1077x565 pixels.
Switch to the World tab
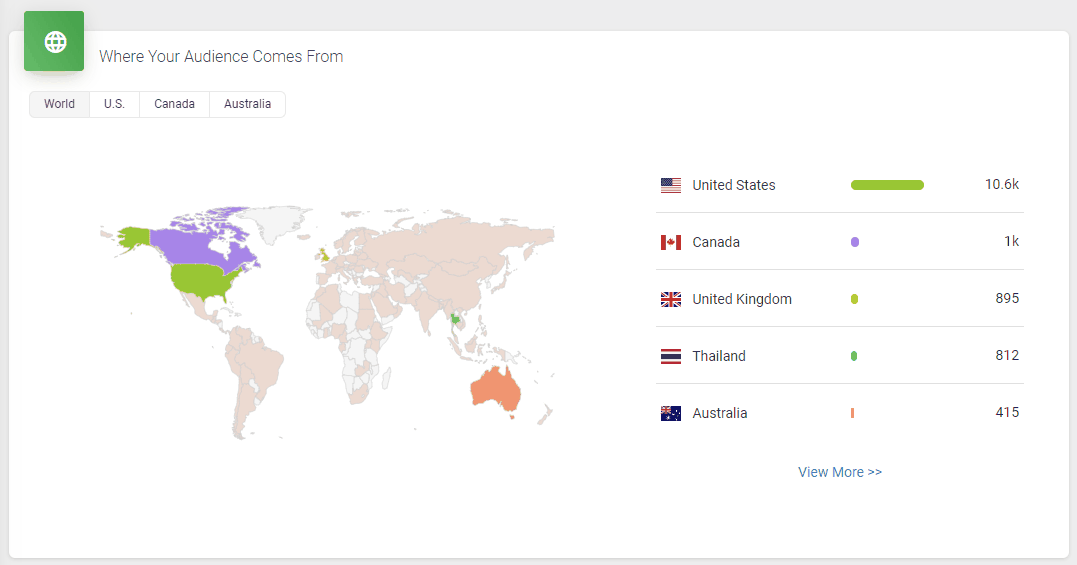click(x=60, y=104)
